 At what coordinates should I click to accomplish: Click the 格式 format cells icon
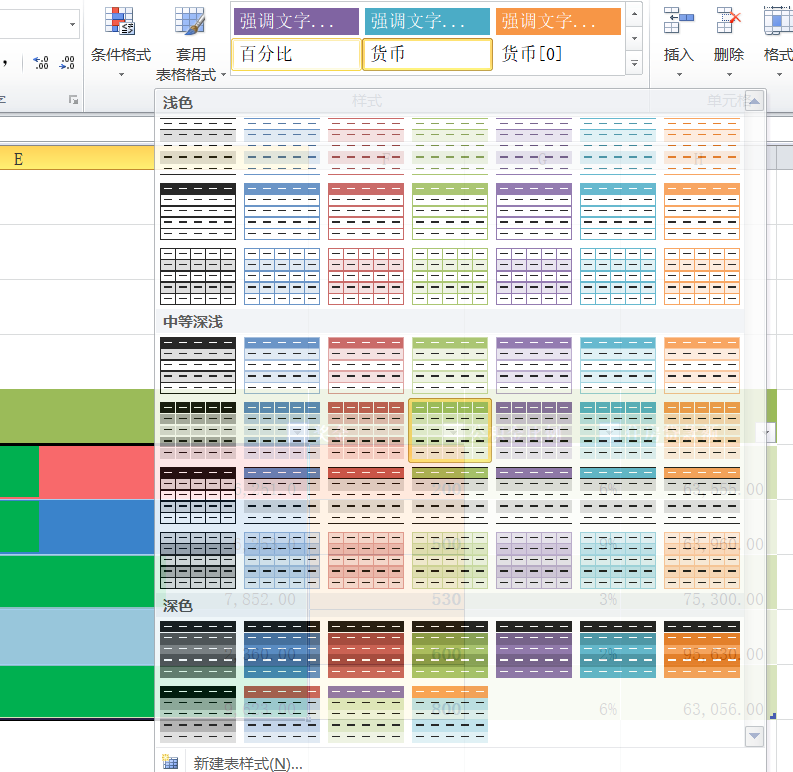pos(777,22)
